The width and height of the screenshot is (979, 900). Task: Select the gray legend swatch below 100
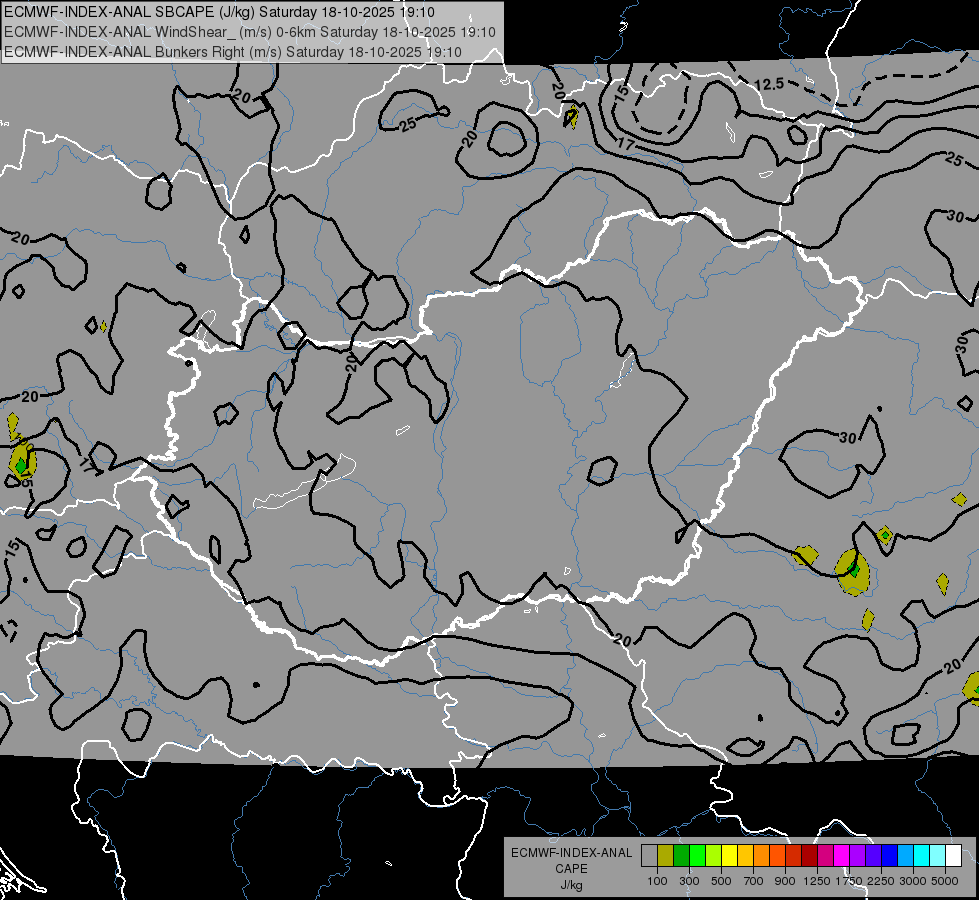point(649,856)
